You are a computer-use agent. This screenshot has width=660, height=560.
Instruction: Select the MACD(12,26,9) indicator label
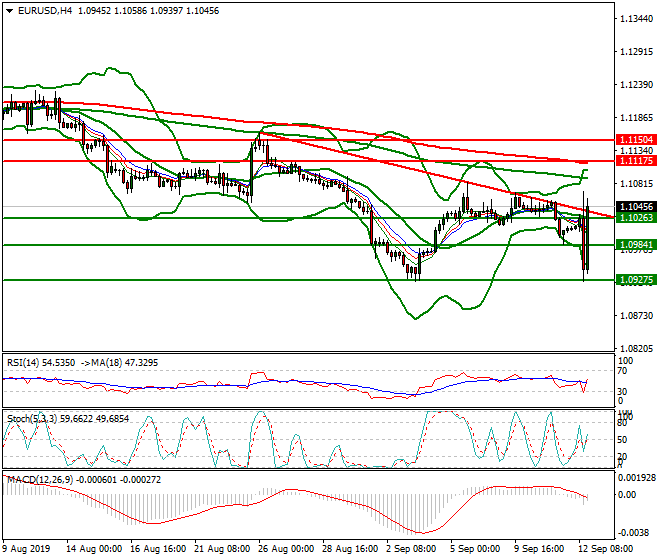[x=40, y=480]
